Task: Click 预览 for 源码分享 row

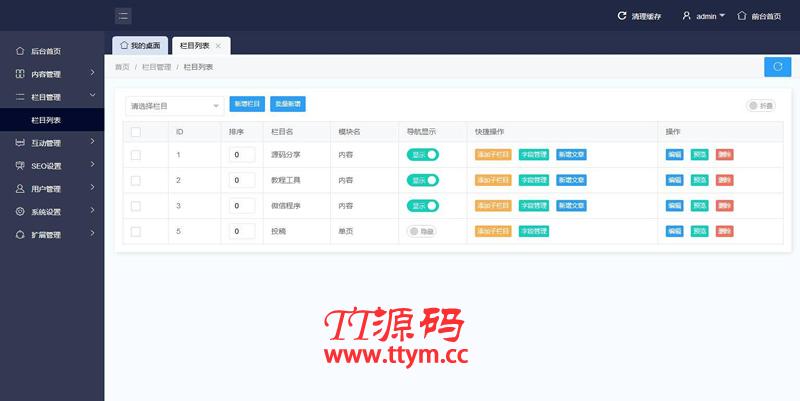Action: click(x=699, y=155)
